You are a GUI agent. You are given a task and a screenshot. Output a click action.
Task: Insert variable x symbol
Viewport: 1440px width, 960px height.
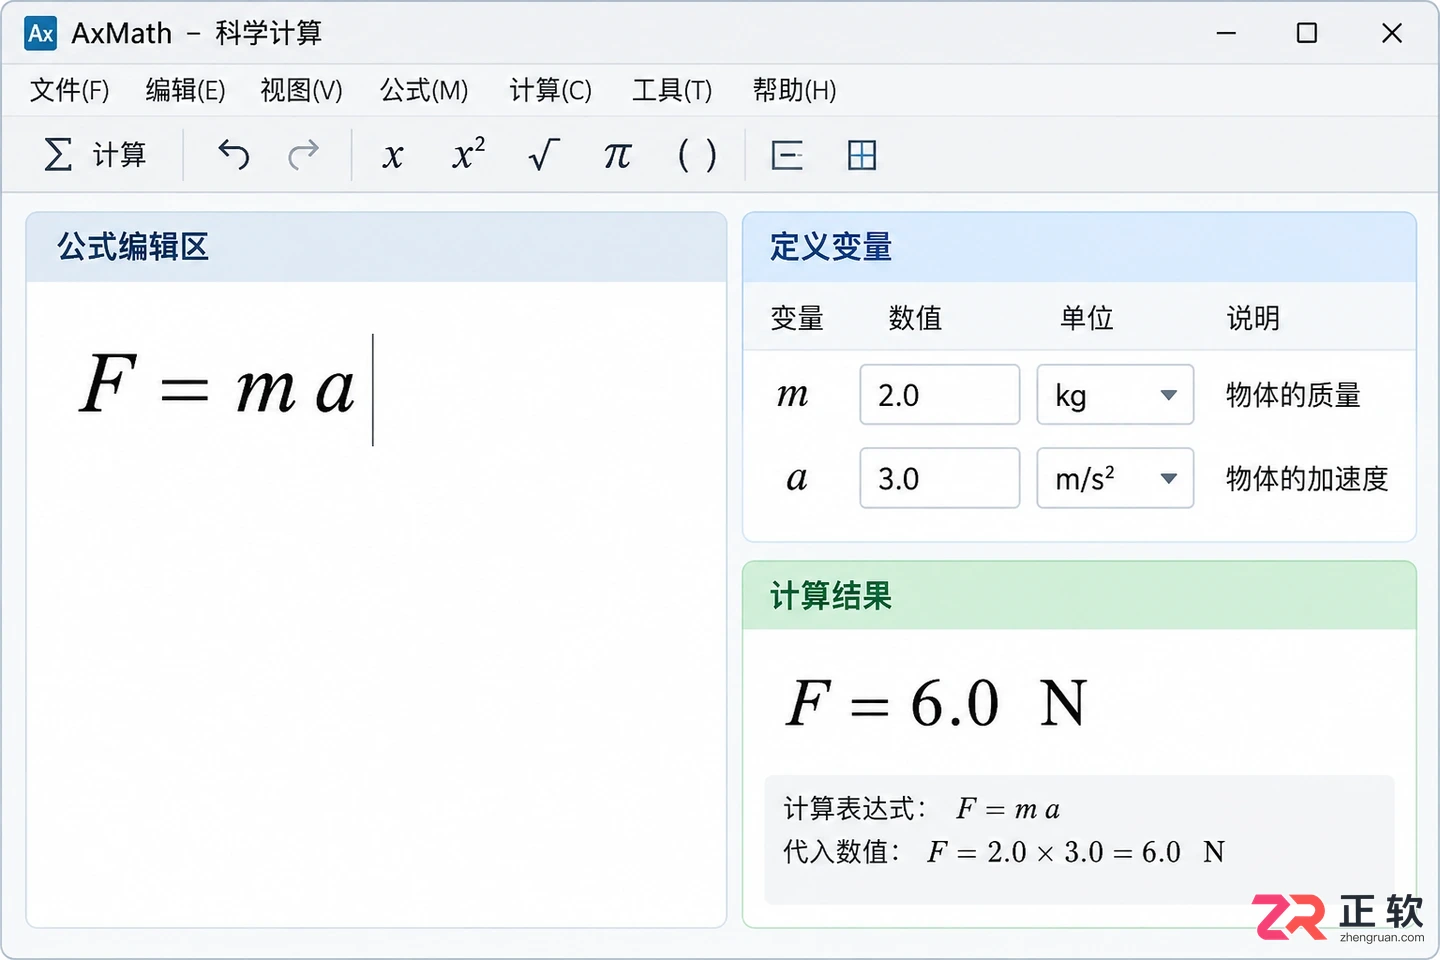(393, 156)
